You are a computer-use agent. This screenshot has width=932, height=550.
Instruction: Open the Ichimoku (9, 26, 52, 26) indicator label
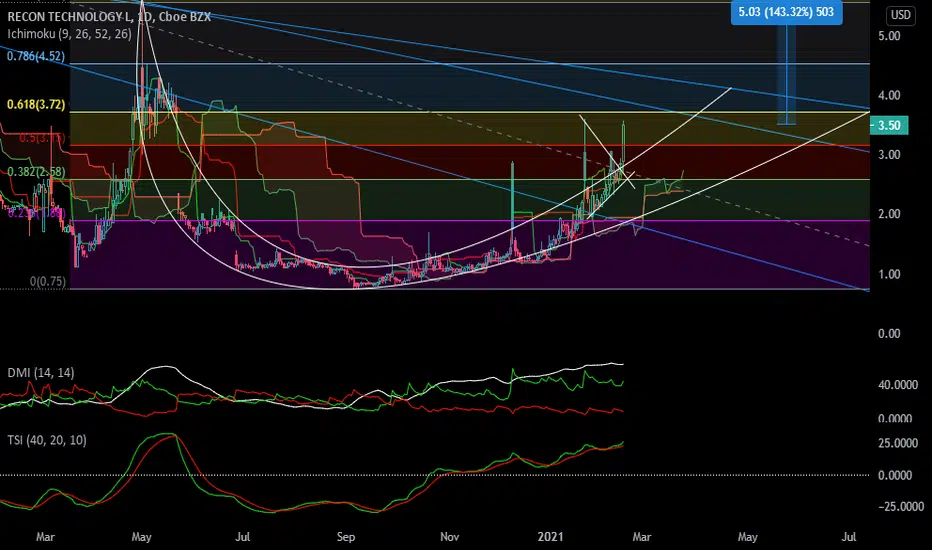(70, 34)
